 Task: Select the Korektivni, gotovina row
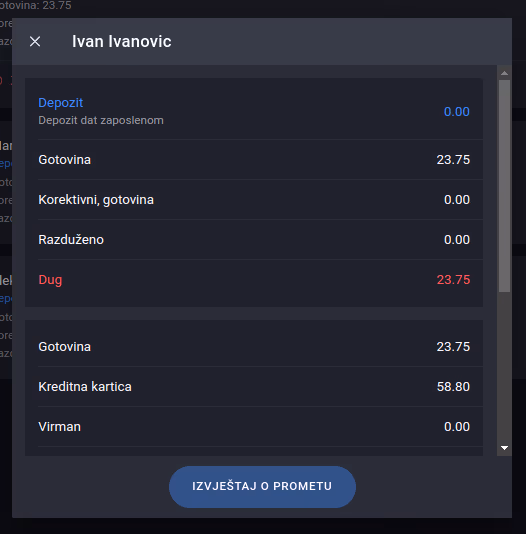254,200
